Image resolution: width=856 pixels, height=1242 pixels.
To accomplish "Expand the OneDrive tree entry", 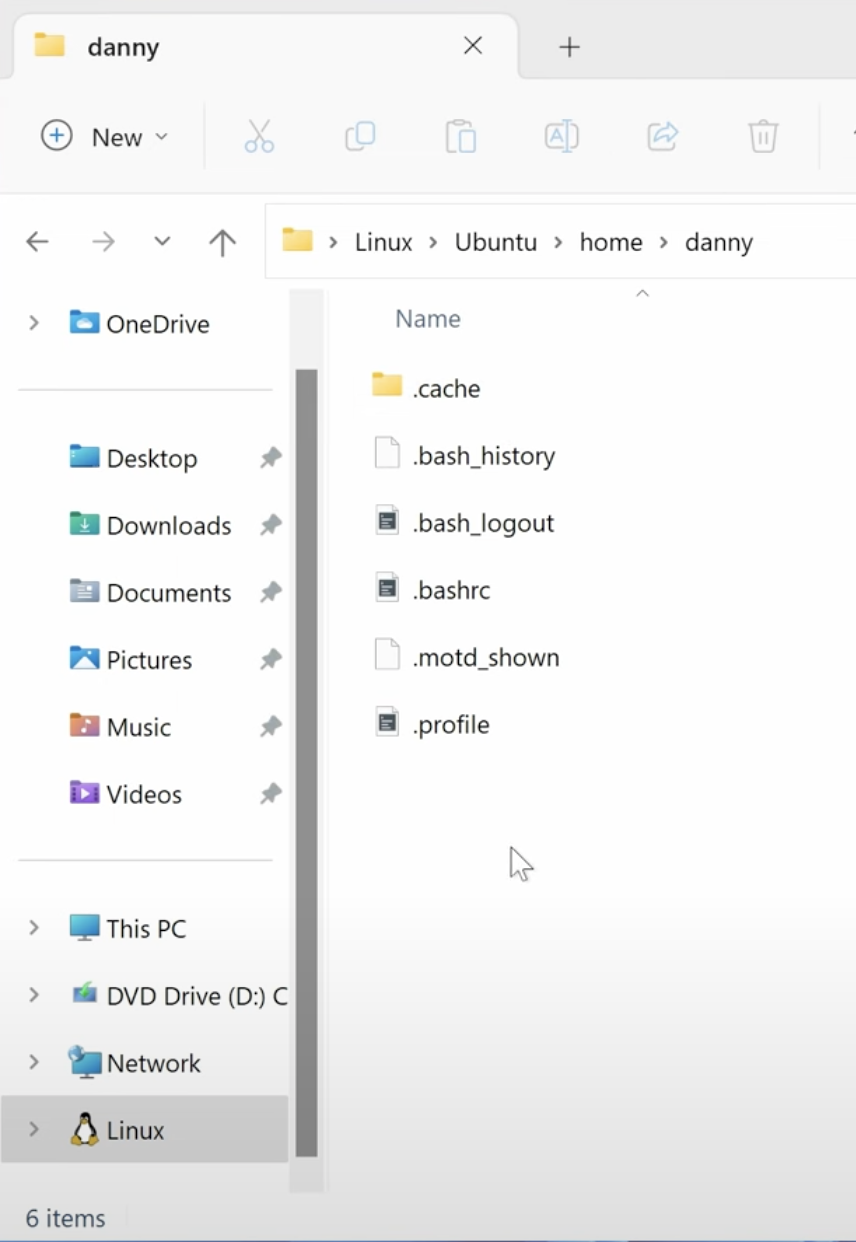I will tap(33, 323).
